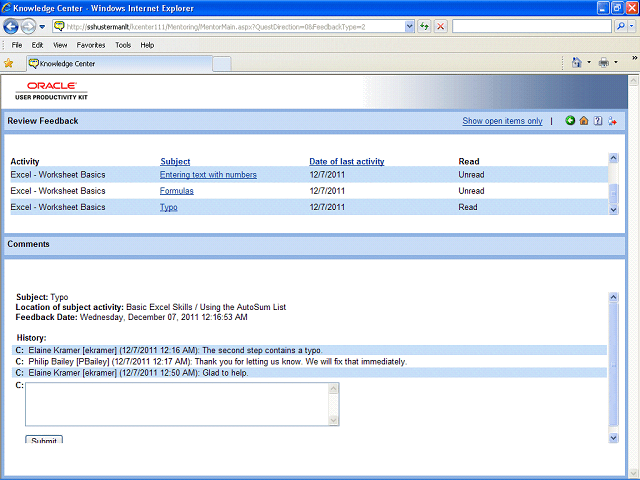Expand the toolbar overflow chevron
The width and height of the screenshot is (640, 480).
pos(635,58)
